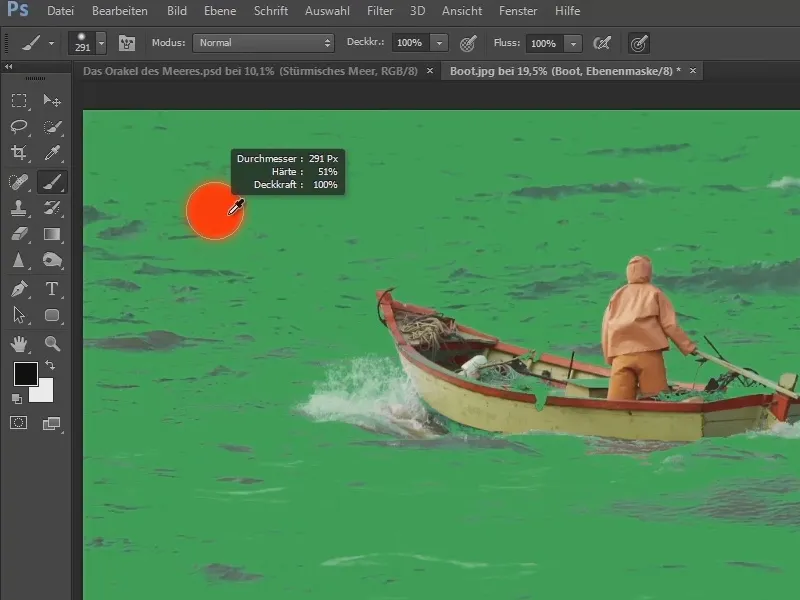Open the Bild menu
This screenshot has width=800, height=600.
(x=177, y=11)
